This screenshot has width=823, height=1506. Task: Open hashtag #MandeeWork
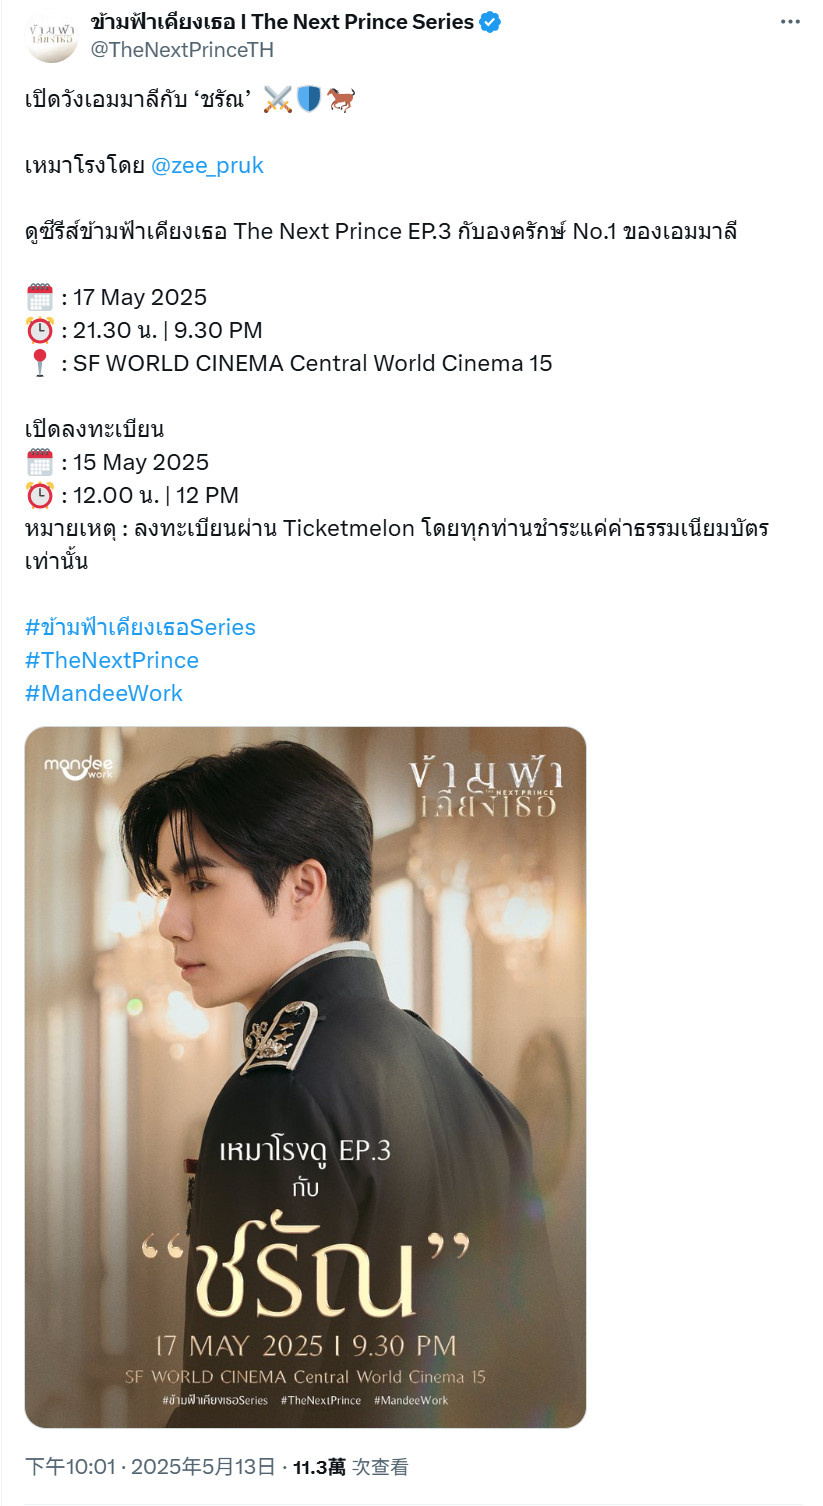[x=104, y=693]
